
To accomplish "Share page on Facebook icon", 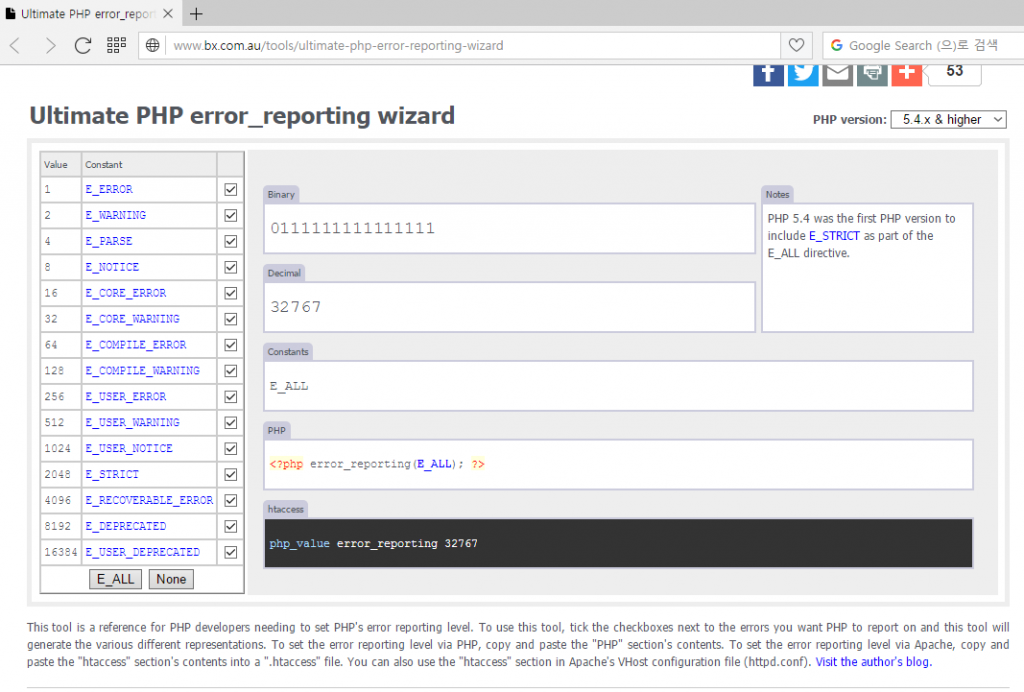I will pyautogui.click(x=768, y=73).
